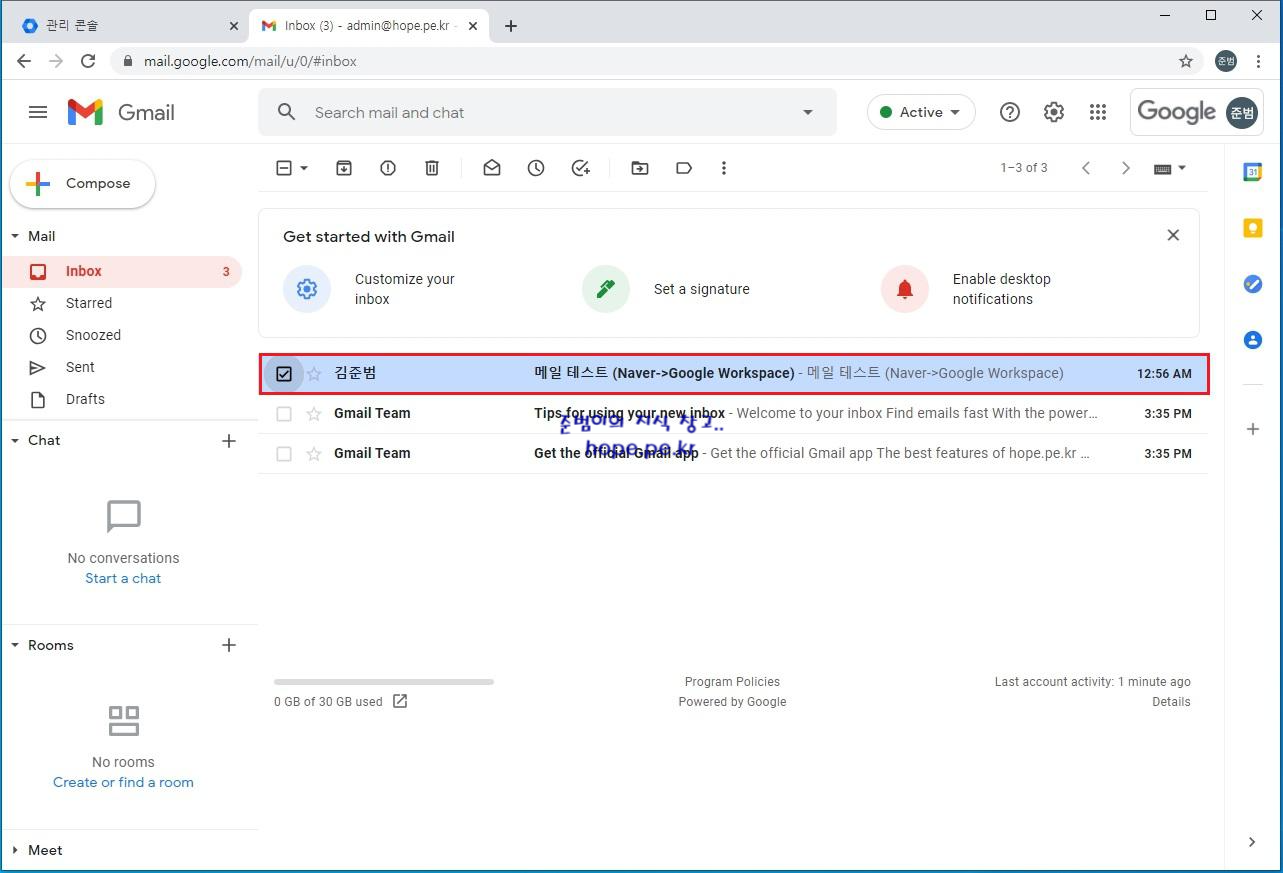
Task: Click the Compose button
Action: point(82,184)
